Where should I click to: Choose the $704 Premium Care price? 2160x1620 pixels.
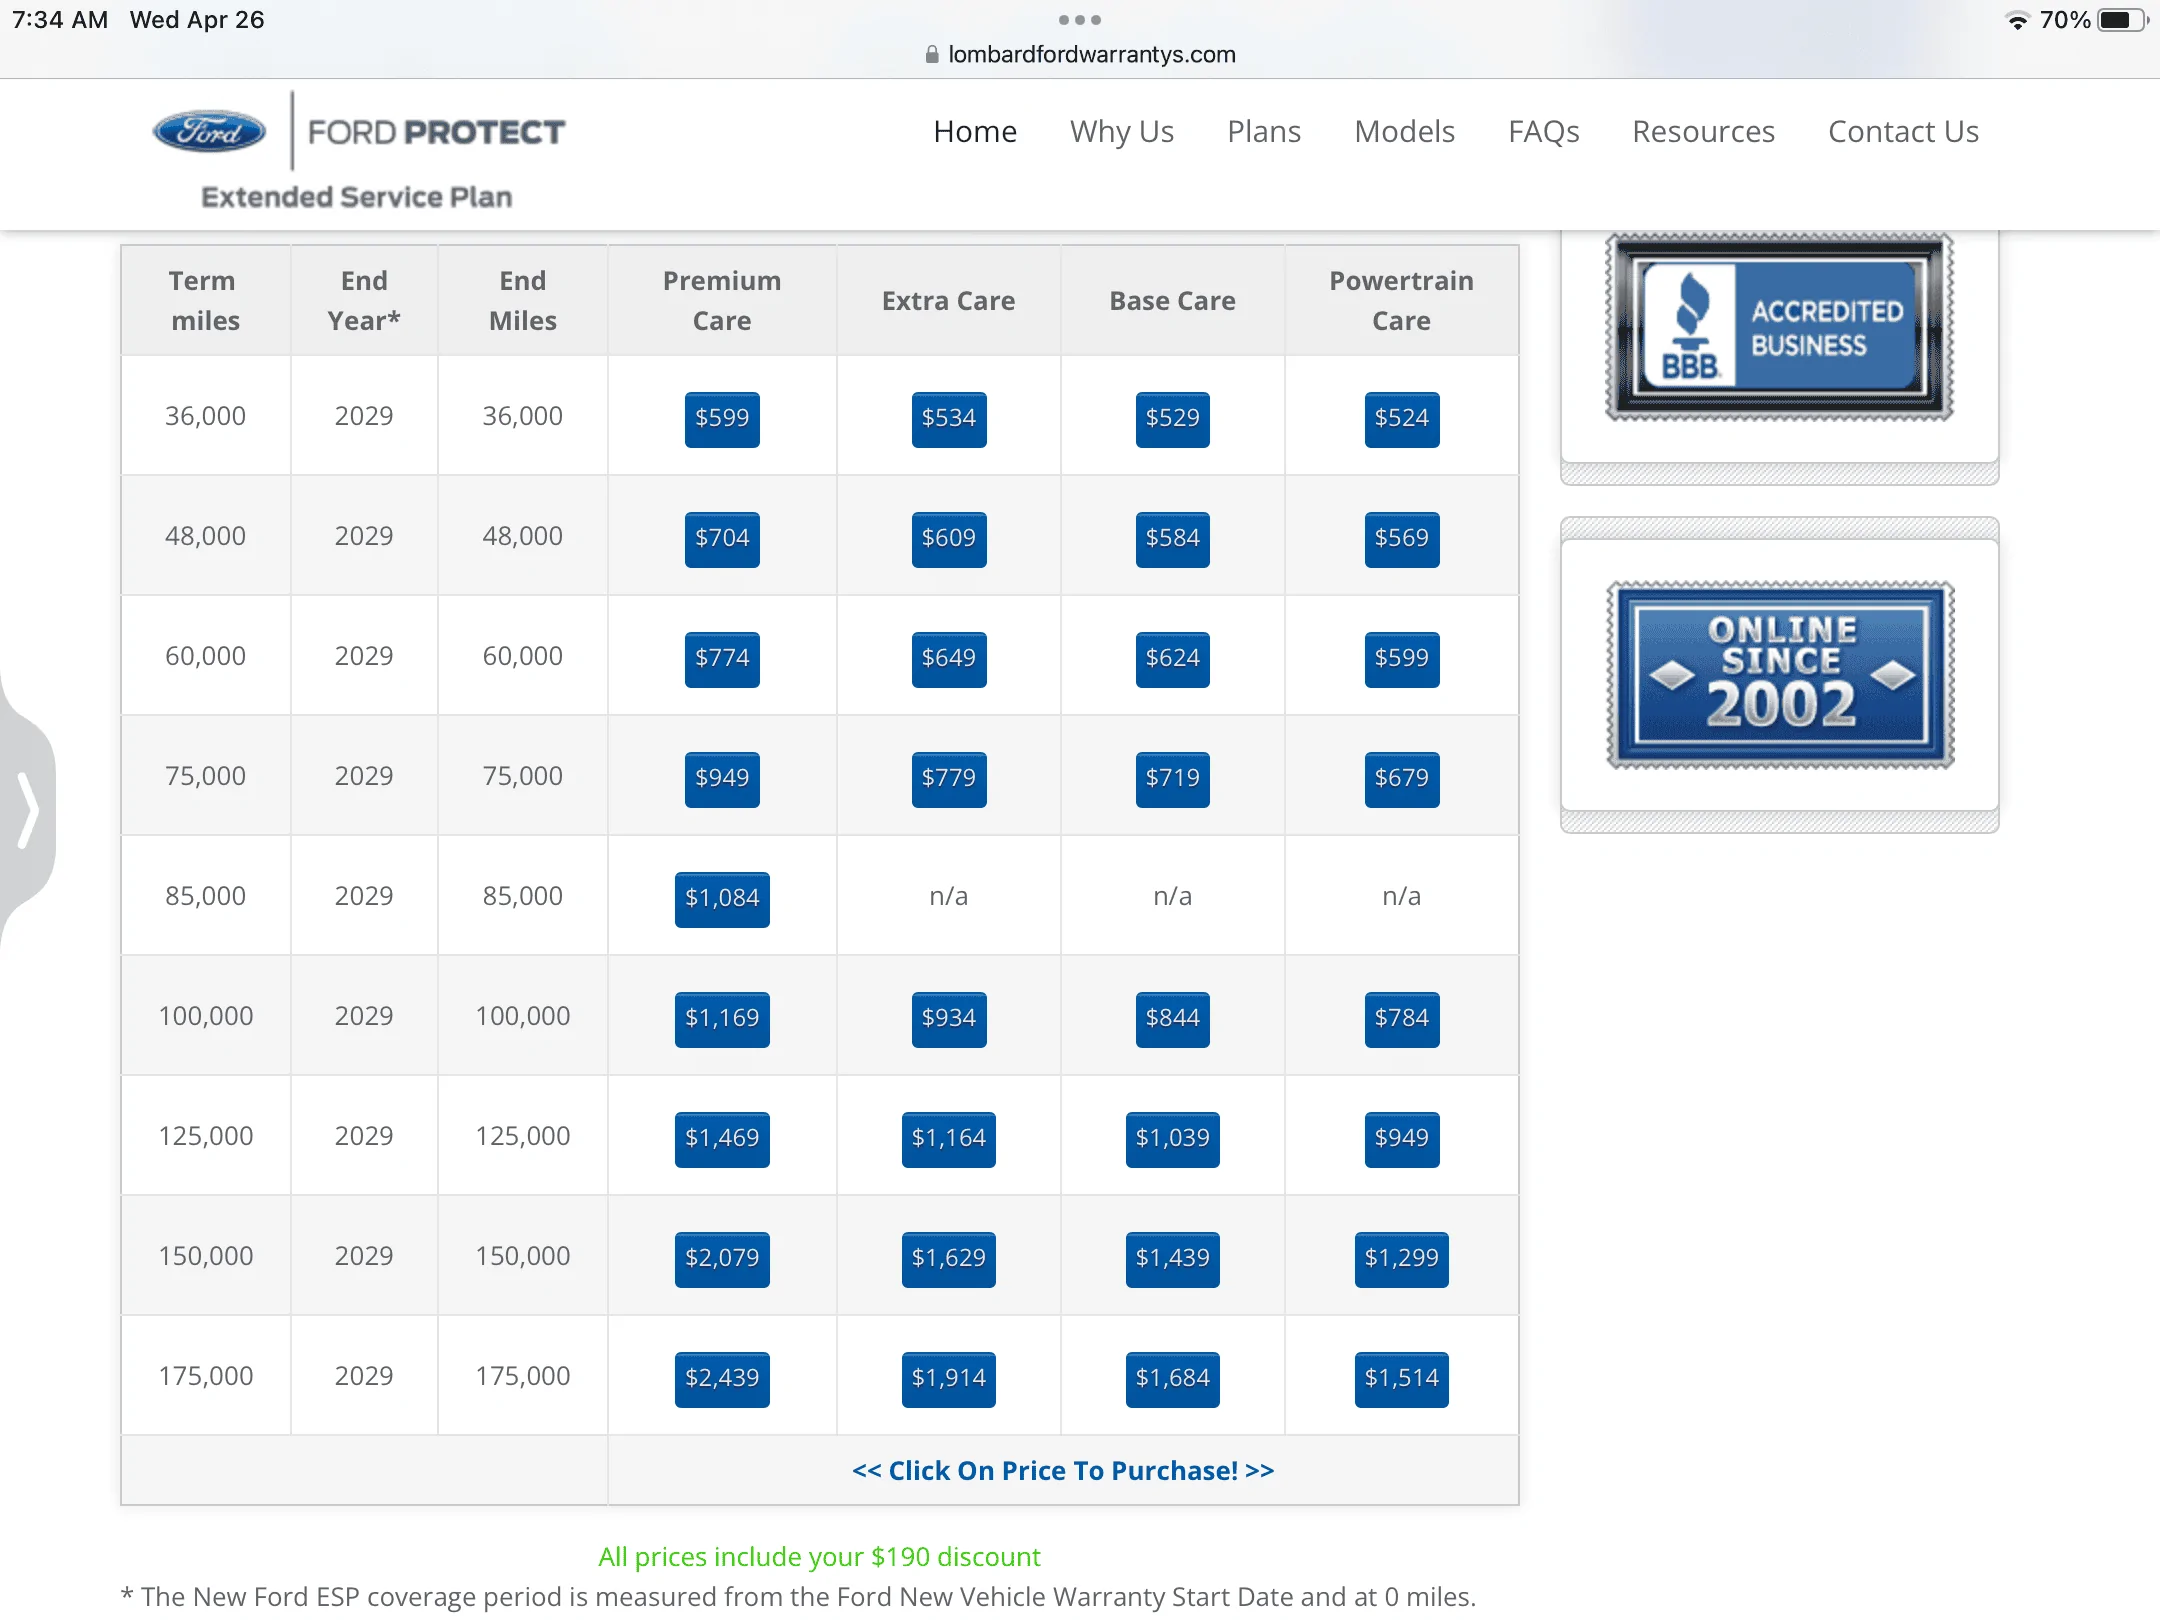pyautogui.click(x=722, y=538)
